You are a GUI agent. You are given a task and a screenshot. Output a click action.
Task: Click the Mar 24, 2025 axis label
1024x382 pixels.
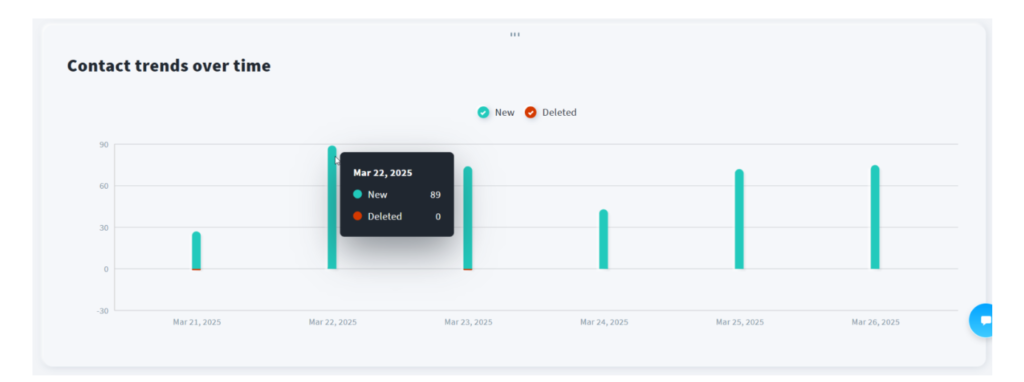pyautogui.click(x=604, y=322)
